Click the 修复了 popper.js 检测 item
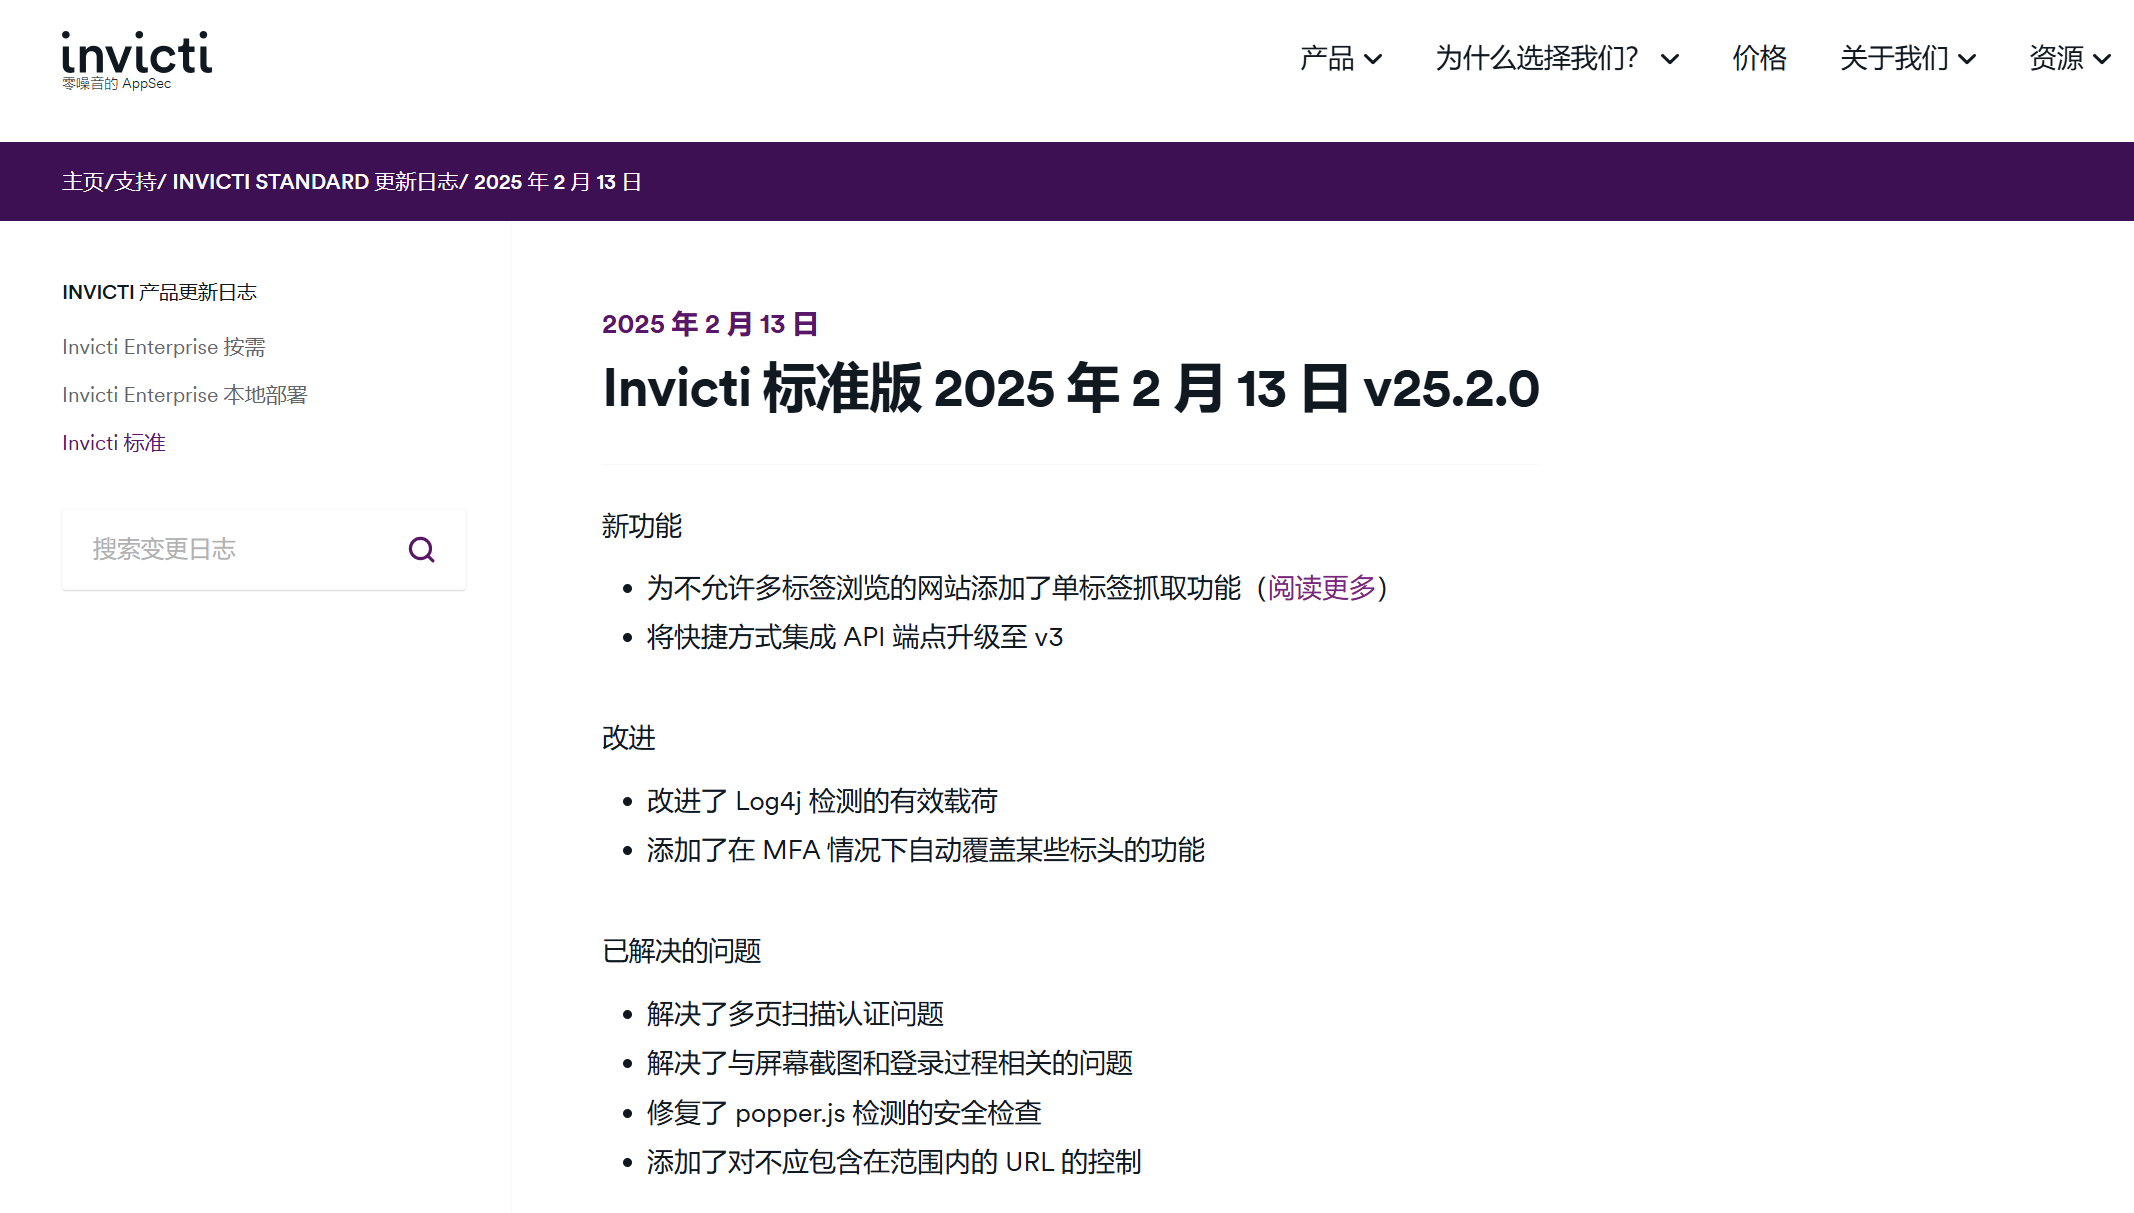 844,1113
